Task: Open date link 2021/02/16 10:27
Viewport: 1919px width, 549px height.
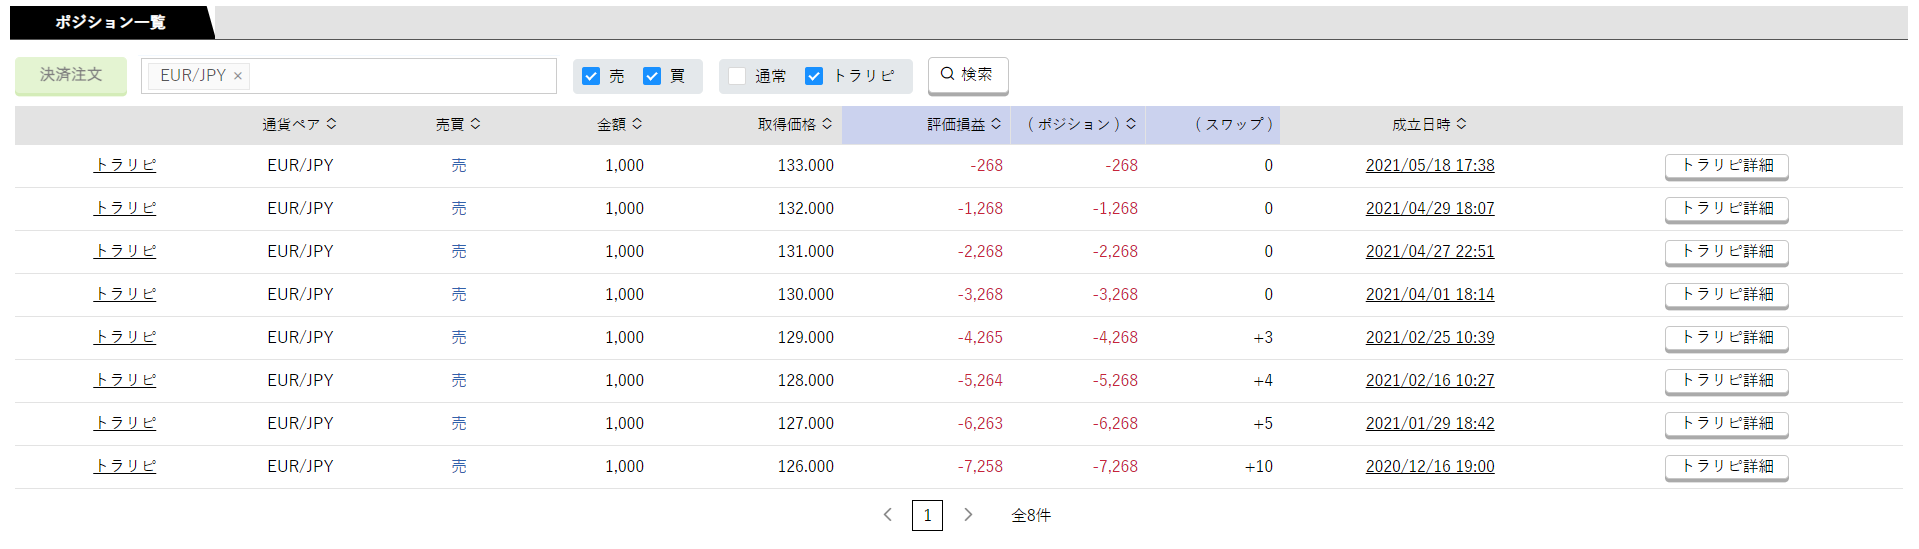Action: pos(1430,380)
